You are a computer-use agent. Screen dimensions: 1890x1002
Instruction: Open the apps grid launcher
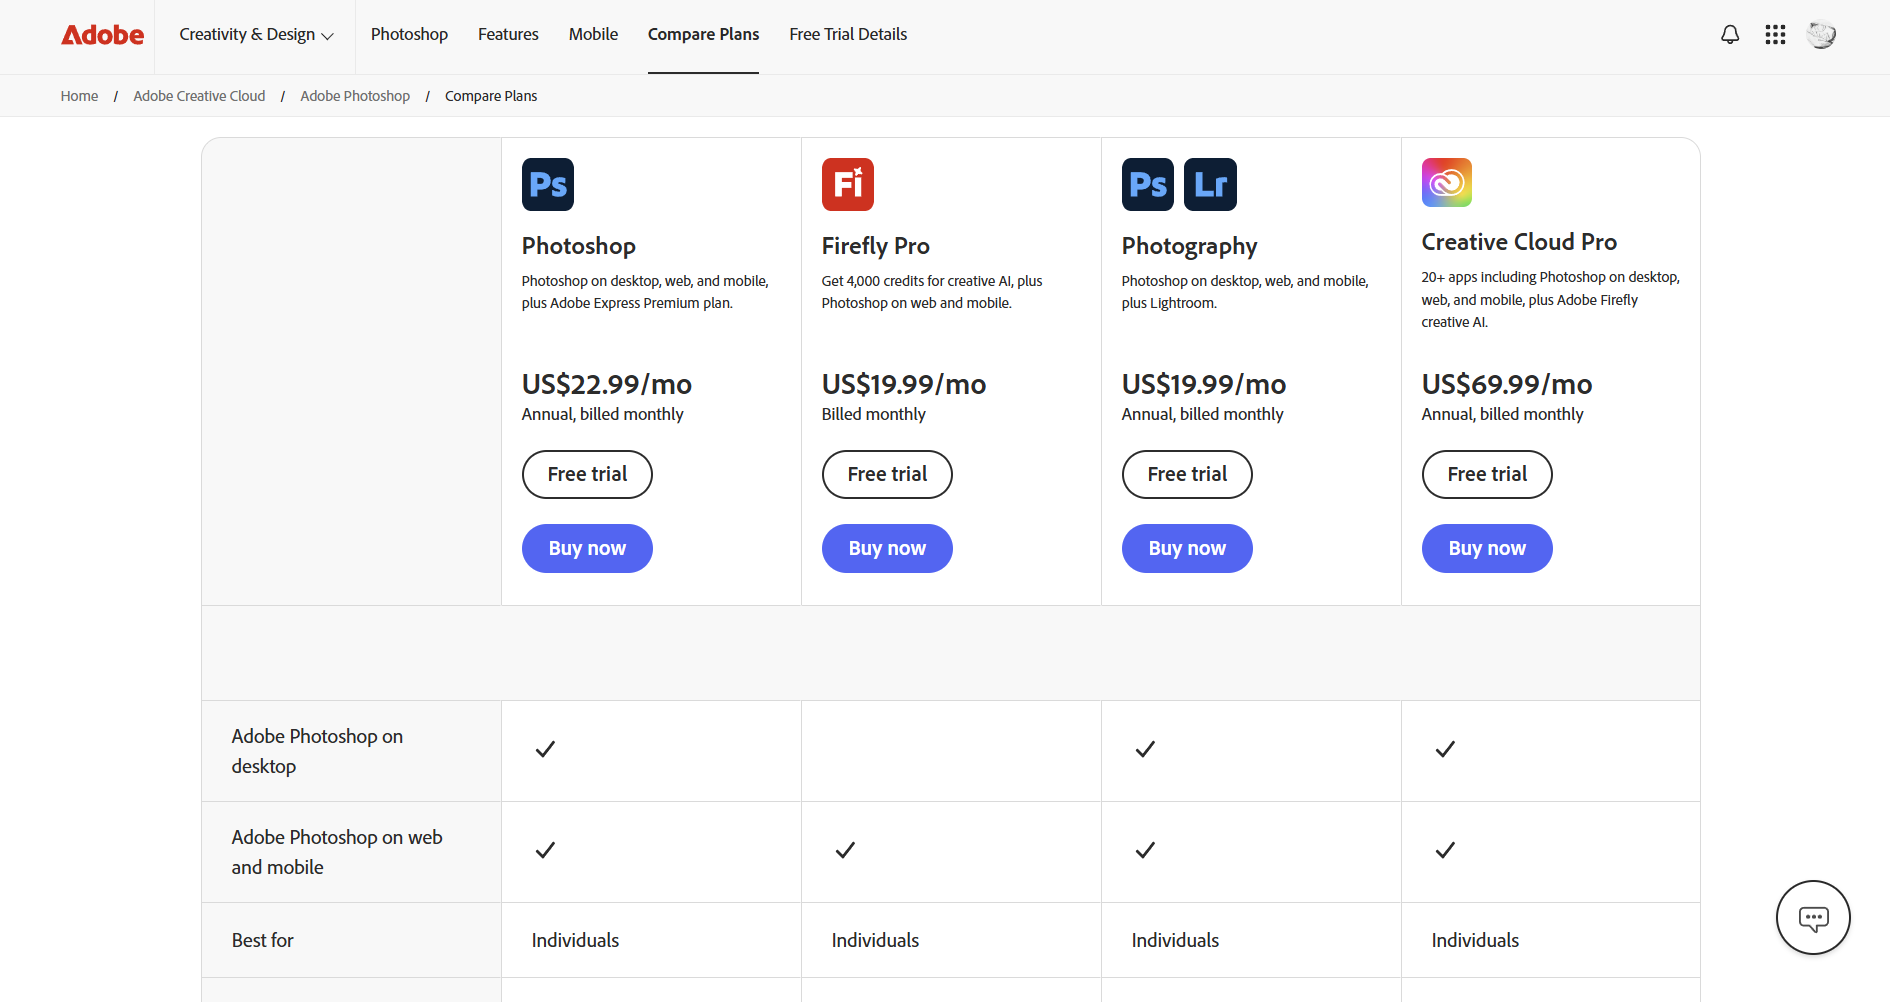pos(1775,35)
